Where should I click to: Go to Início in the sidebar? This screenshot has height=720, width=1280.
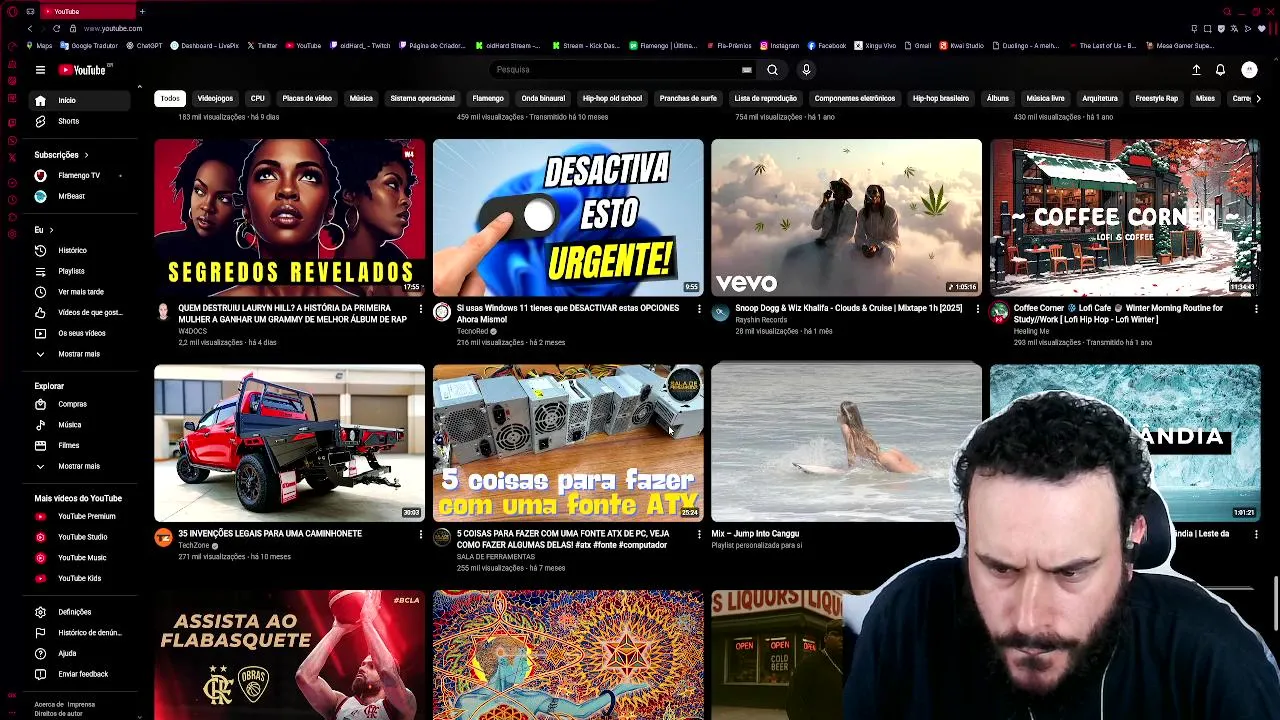[x=79, y=100]
